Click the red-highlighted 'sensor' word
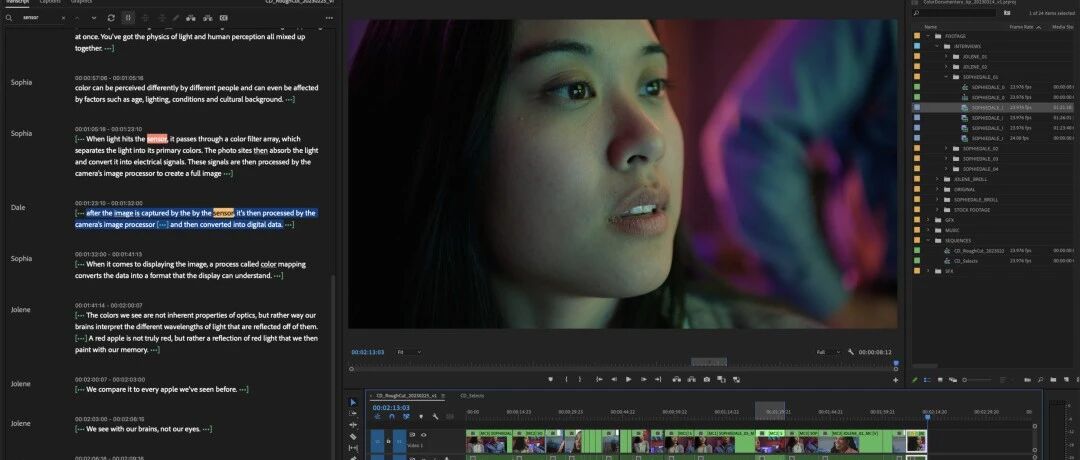The image size is (1080, 460). click(x=157, y=139)
